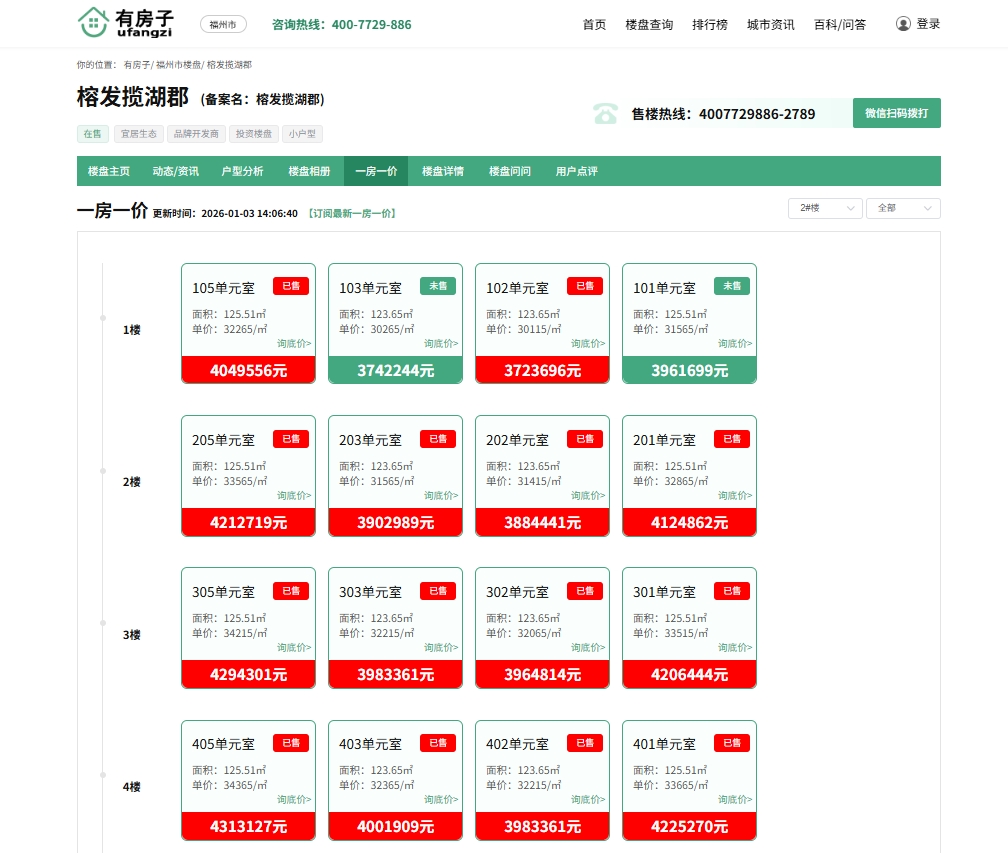Click the telephone icon beside sales hotline
This screenshot has width=1008, height=853.
tap(605, 113)
